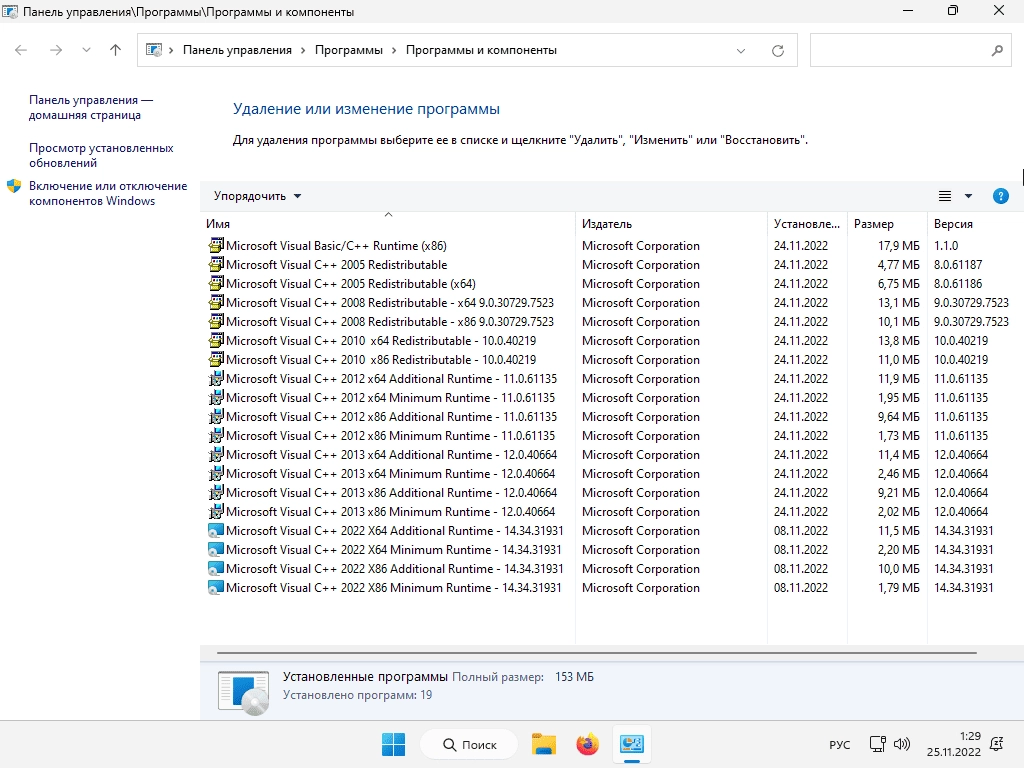Click Control Panel taskbar icon
This screenshot has width=1024, height=768.
pyautogui.click(x=632, y=744)
